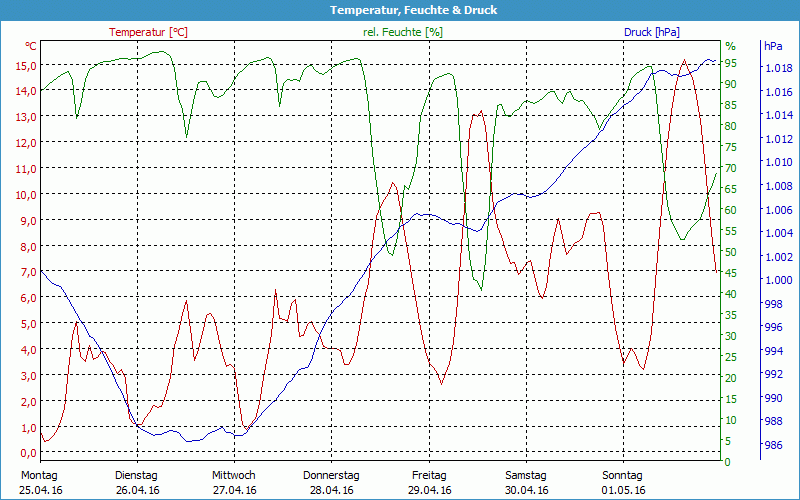Viewport: 800px width, 500px height.
Task: Click the '80' humidity axis value
Action: coord(731,127)
